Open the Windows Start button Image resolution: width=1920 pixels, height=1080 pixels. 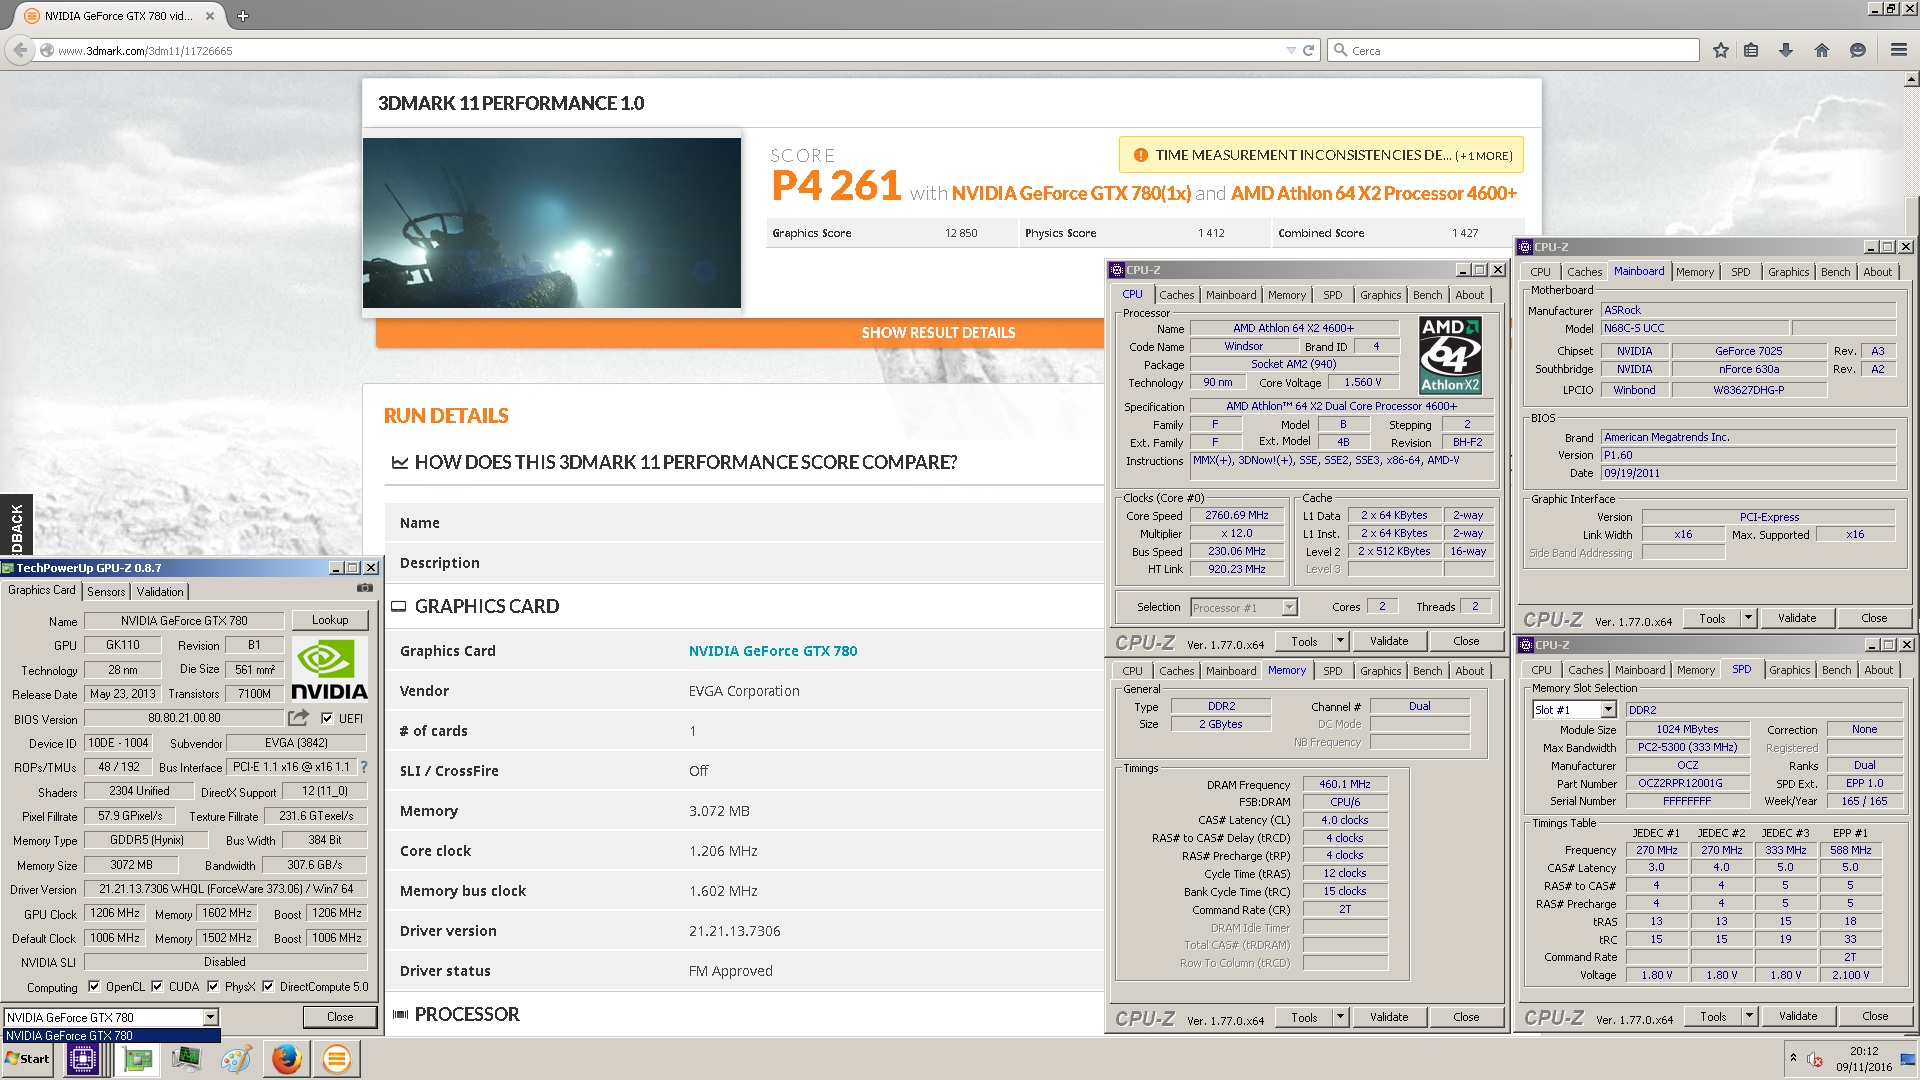(x=28, y=1059)
